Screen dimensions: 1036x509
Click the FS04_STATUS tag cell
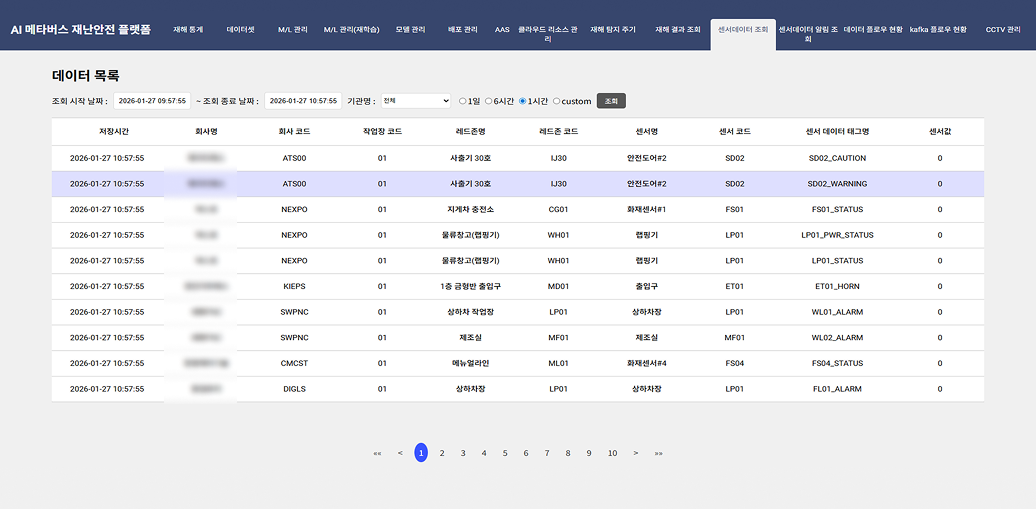coord(837,364)
